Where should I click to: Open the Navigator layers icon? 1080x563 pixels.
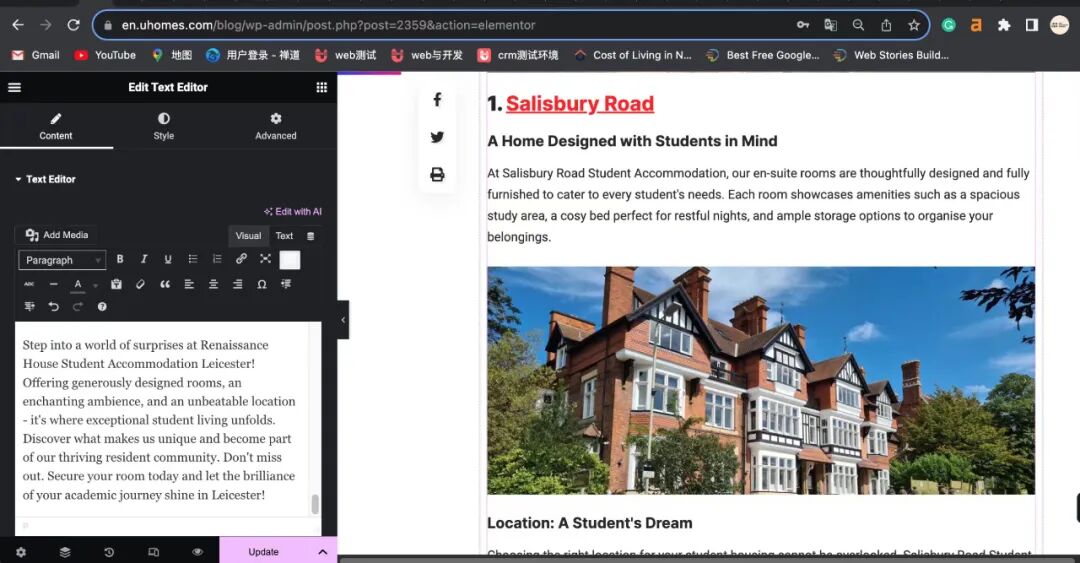[x=65, y=552]
